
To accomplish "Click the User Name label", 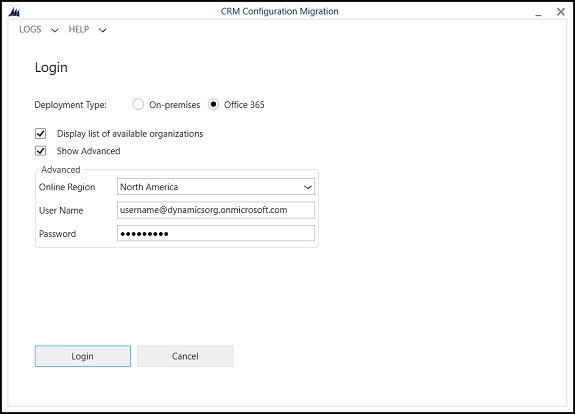I will [61, 210].
